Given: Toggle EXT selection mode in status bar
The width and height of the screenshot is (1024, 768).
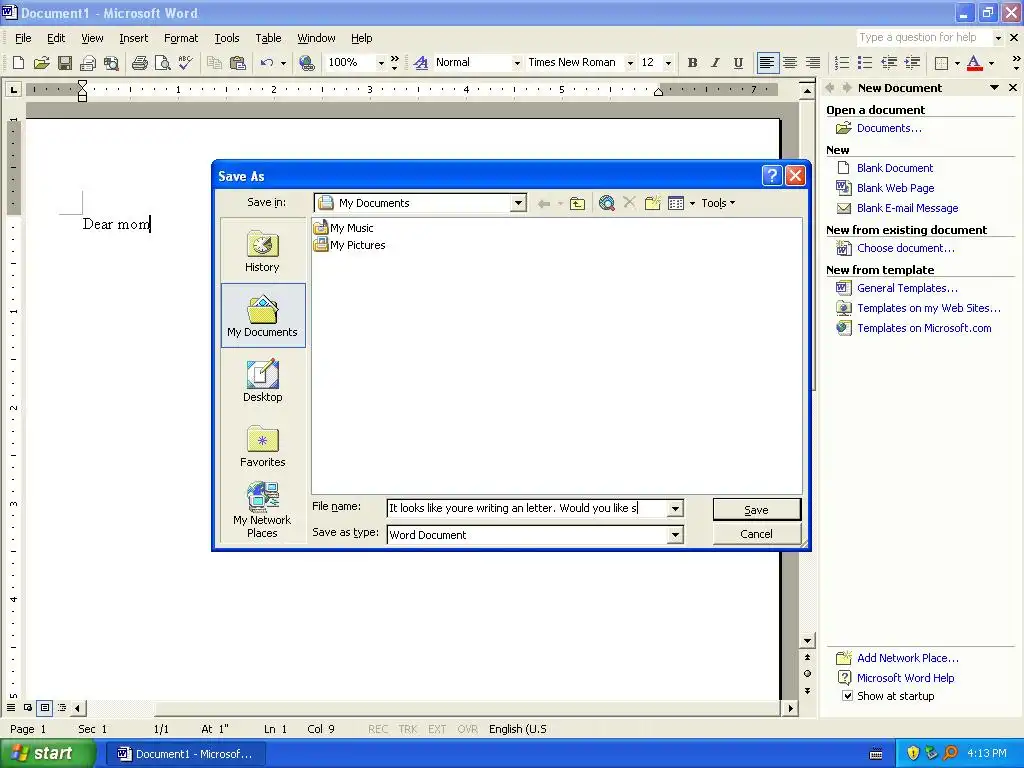Looking at the screenshot, I should (437, 729).
